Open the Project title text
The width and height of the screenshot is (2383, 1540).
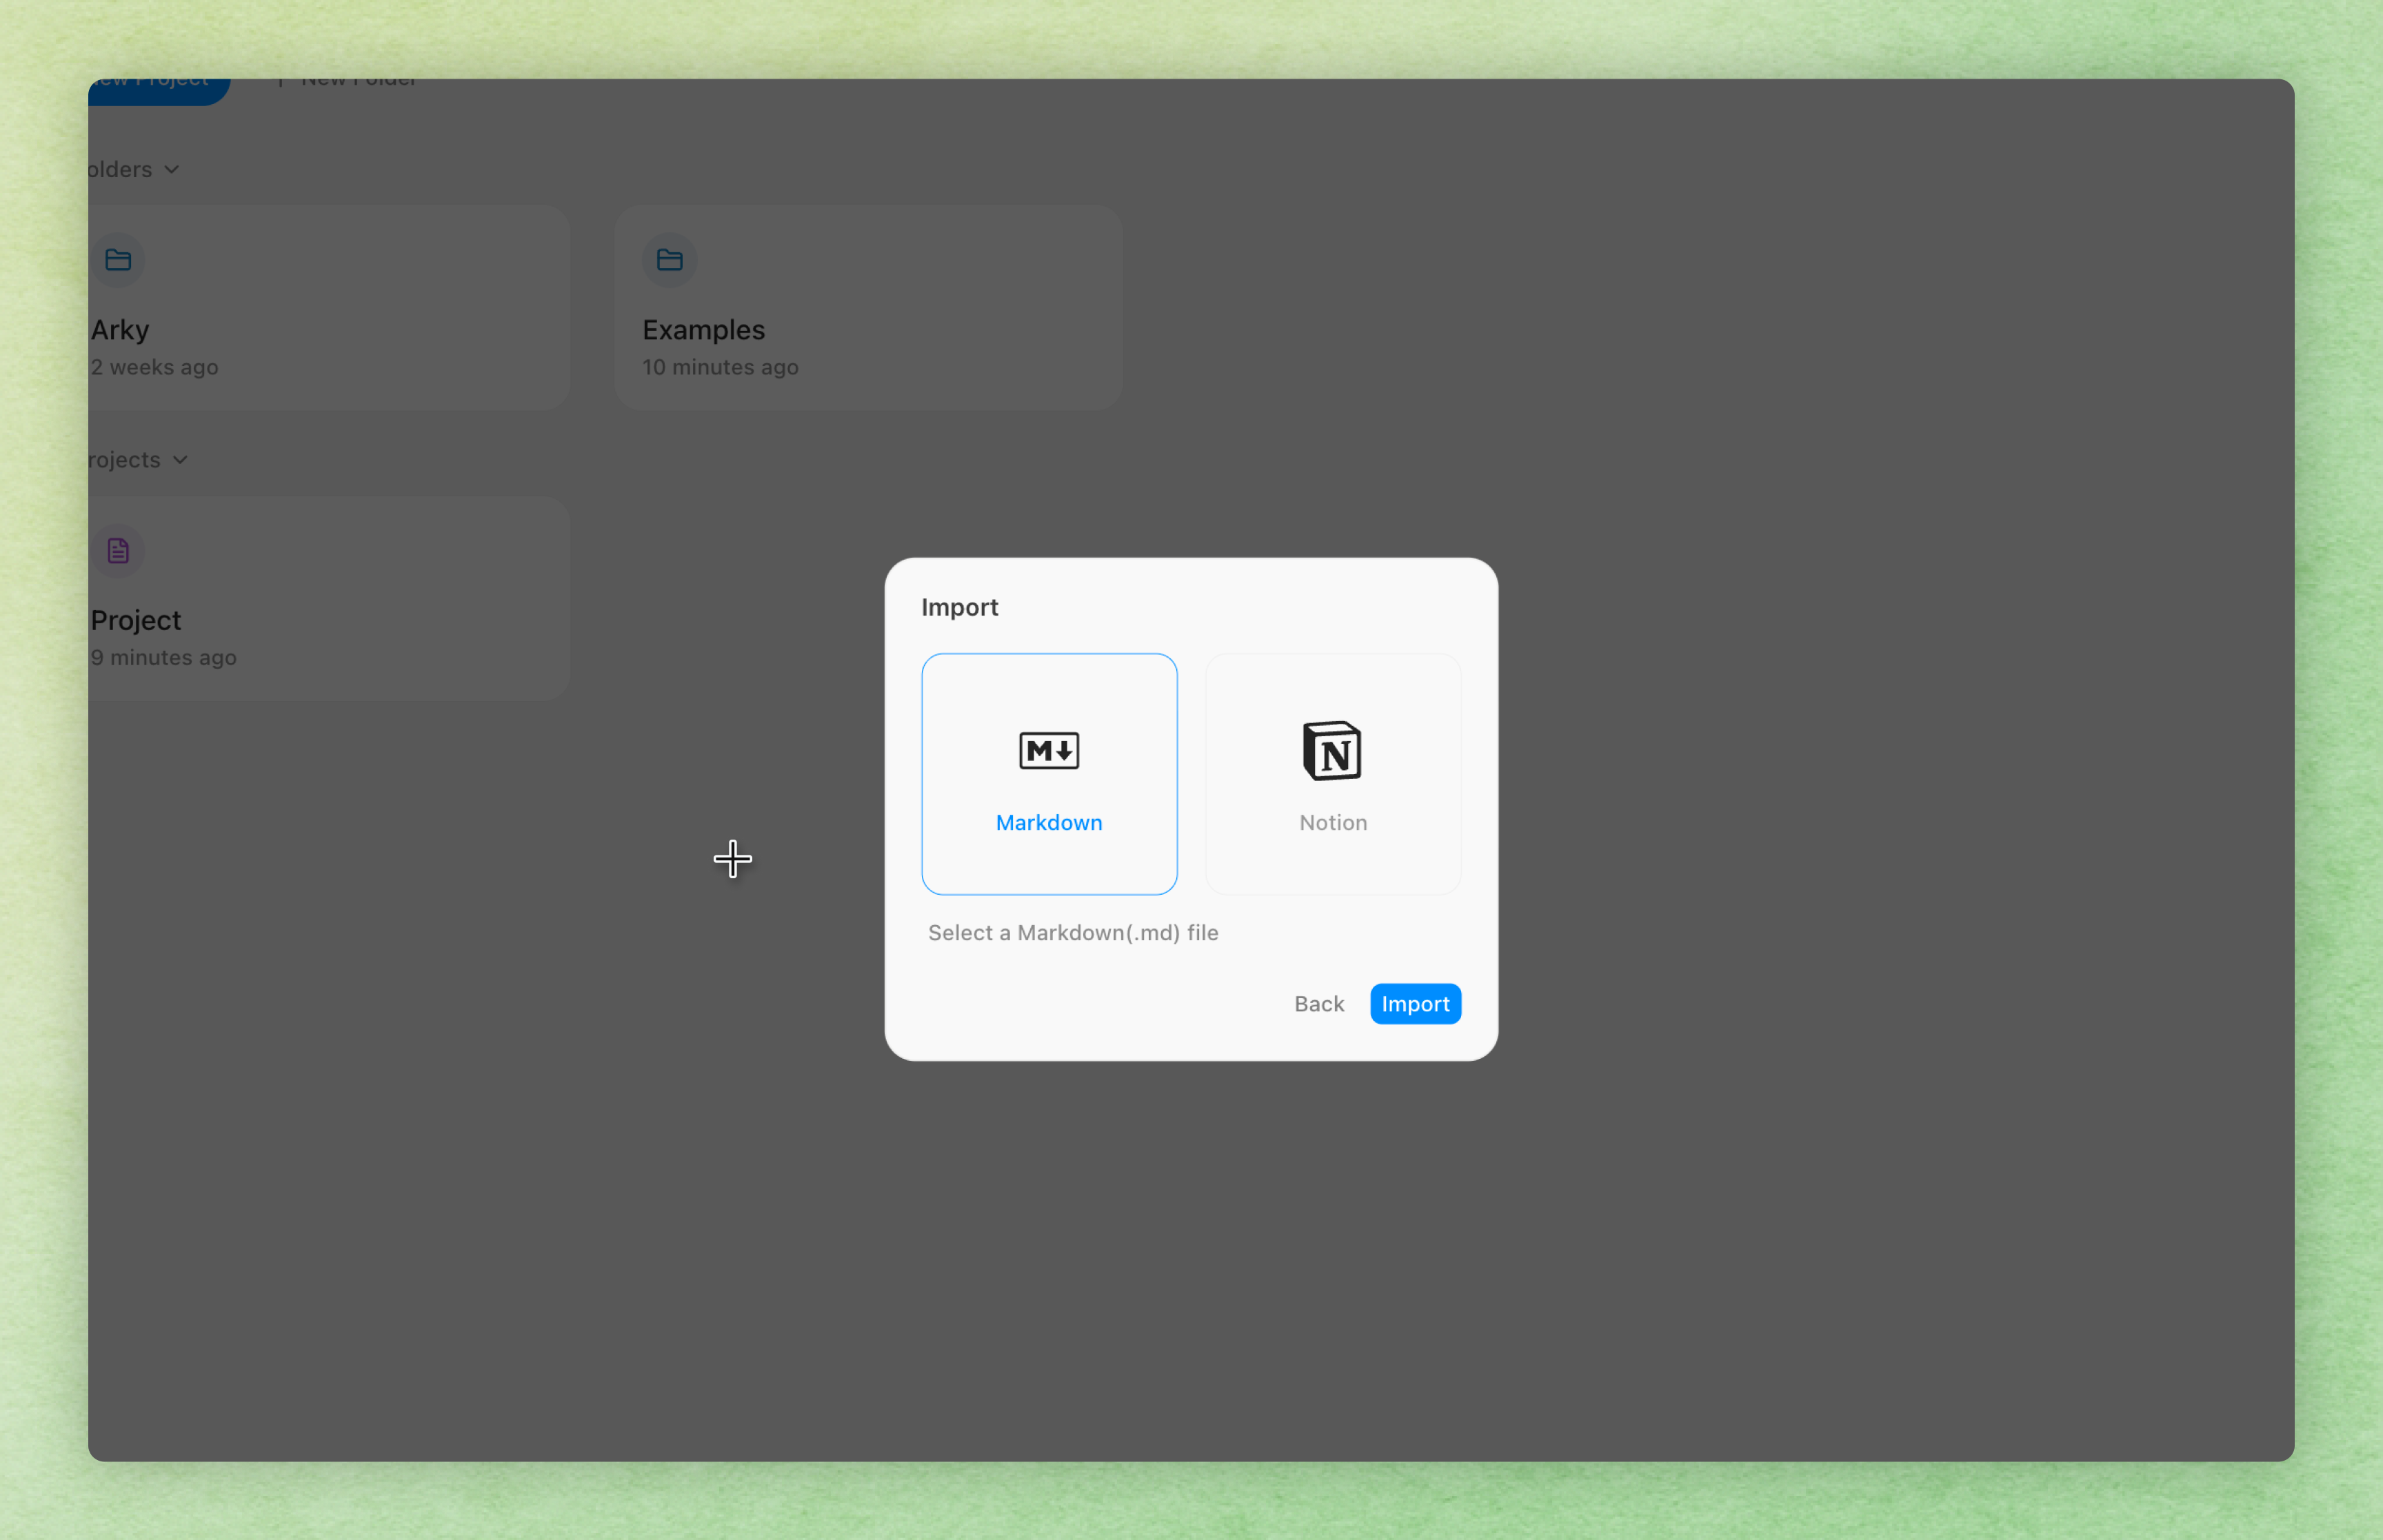point(136,620)
